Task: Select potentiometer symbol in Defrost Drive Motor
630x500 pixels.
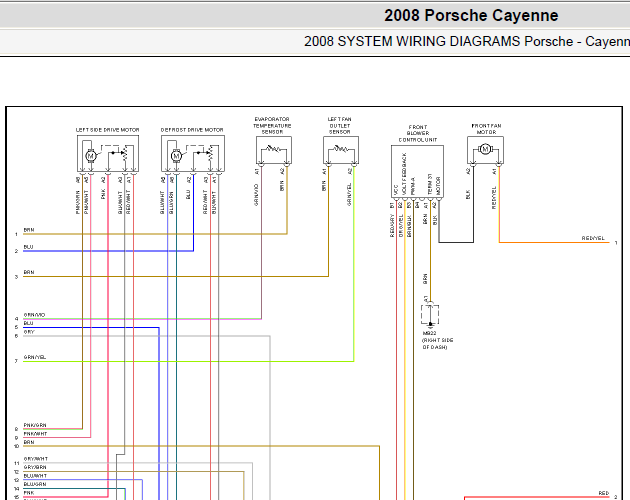Action: (x=211, y=153)
